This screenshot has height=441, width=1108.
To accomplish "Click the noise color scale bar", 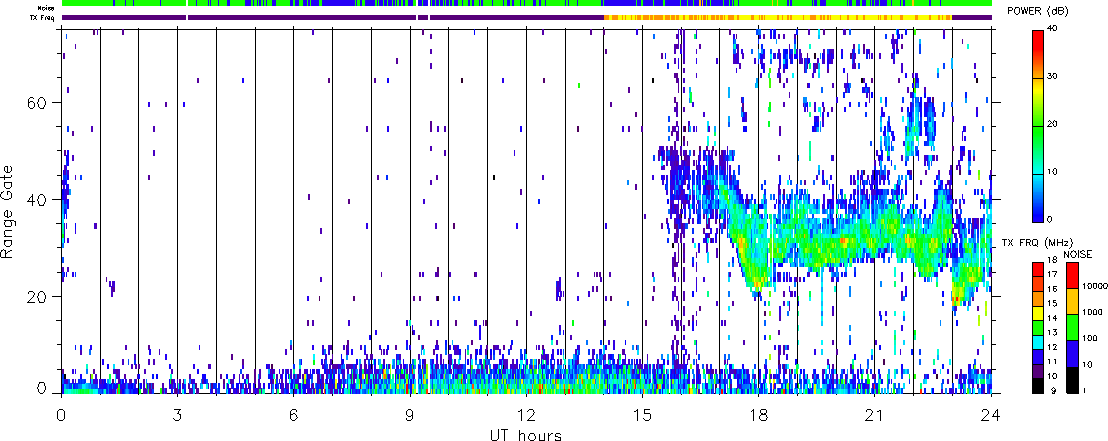I will click(1071, 327).
